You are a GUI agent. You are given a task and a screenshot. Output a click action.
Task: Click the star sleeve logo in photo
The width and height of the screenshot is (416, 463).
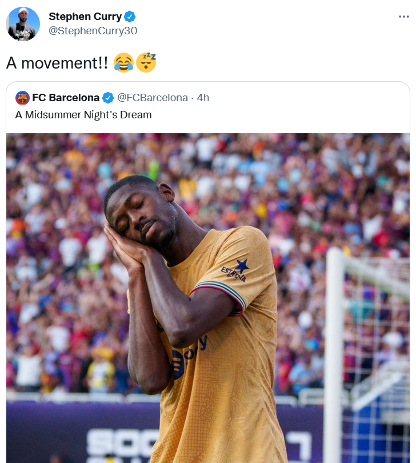pyautogui.click(x=236, y=270)
